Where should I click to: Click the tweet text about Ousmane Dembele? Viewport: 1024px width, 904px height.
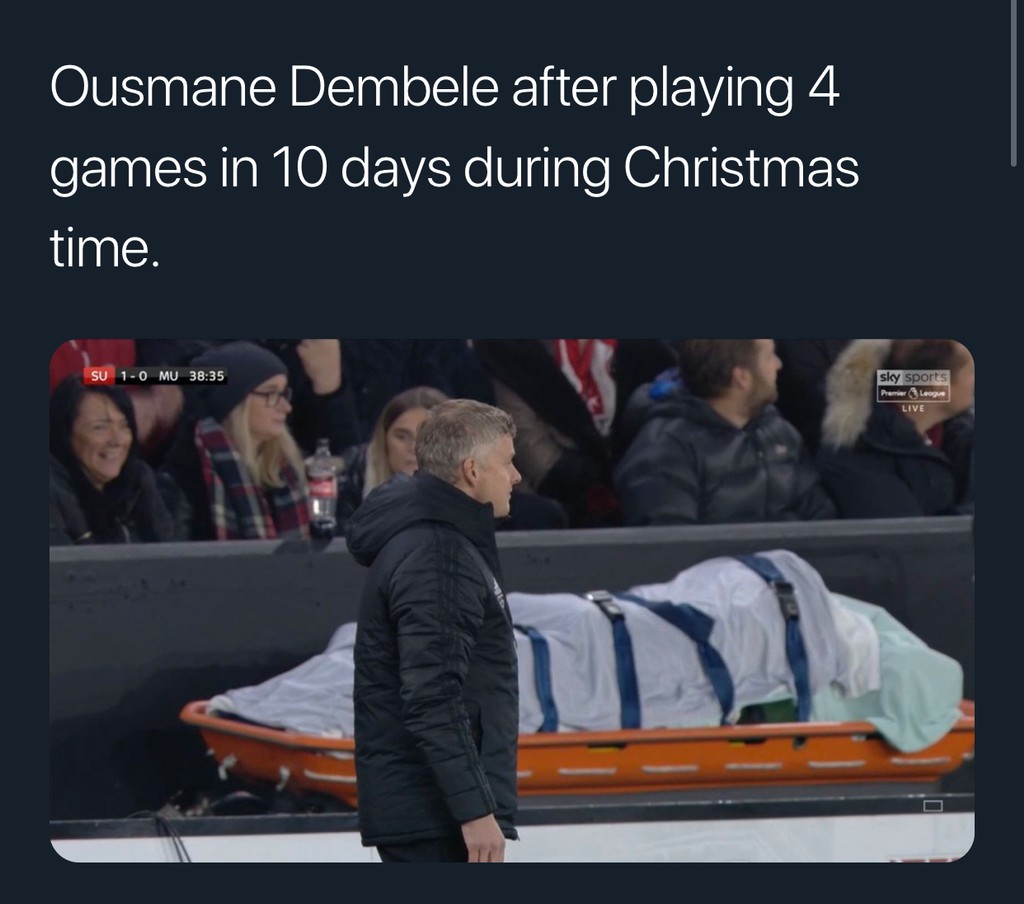(454, 169)
